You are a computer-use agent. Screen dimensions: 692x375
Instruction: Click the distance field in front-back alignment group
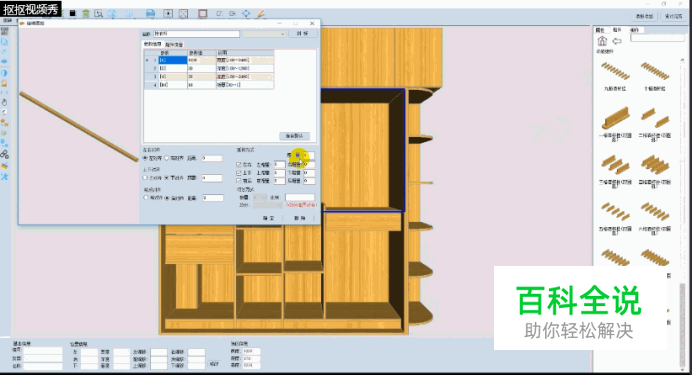[x=213, y=198]
